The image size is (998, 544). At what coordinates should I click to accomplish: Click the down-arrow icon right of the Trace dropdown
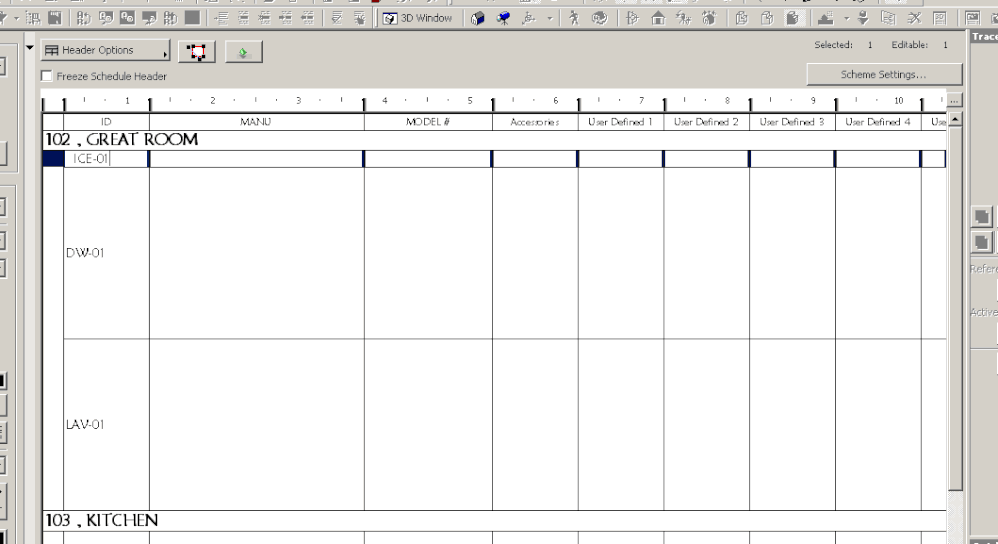863,18
